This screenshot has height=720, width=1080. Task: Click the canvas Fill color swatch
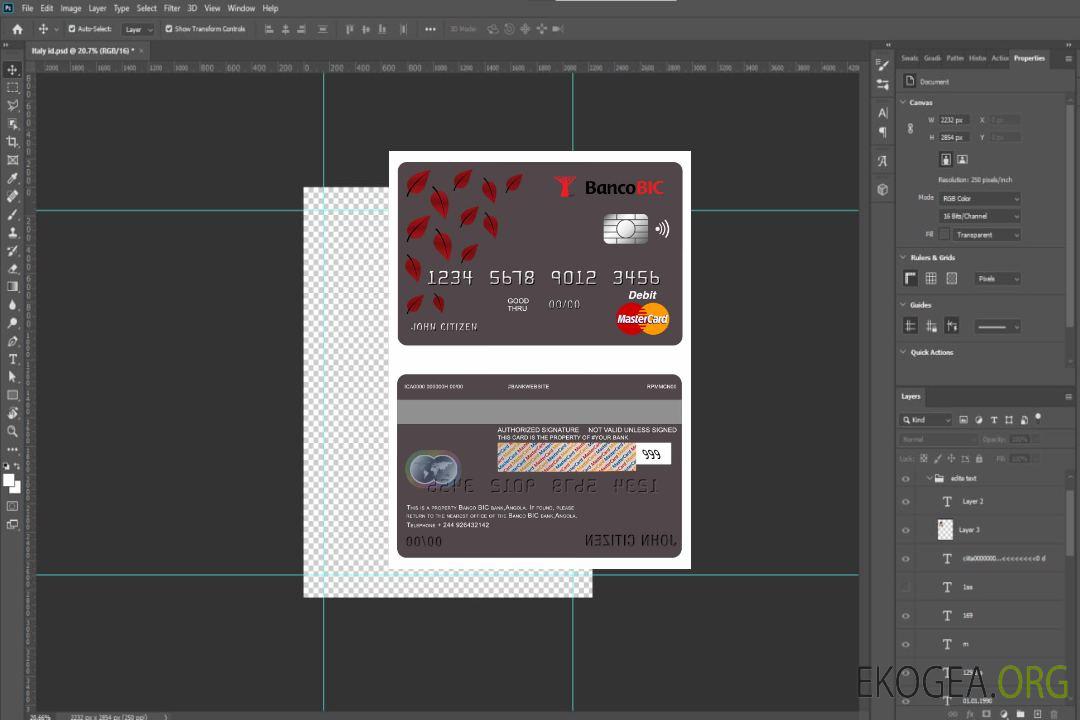(x=944, y=235)
